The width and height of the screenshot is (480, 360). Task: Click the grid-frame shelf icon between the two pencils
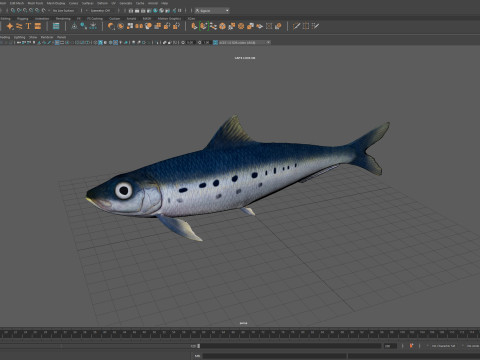306,26
